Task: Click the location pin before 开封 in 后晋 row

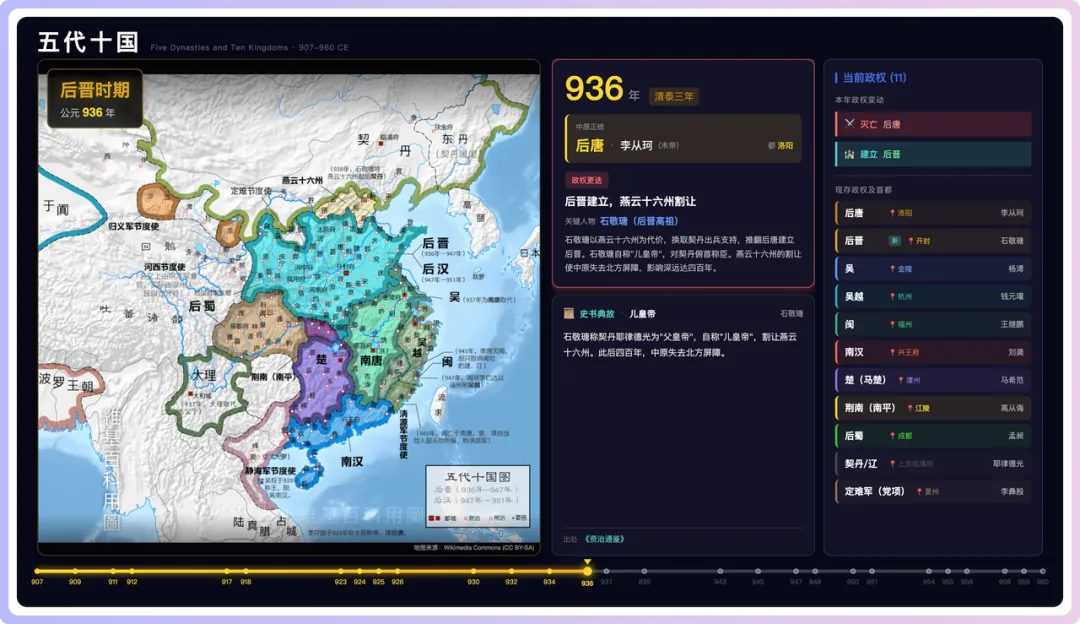Action: (911, 241)
